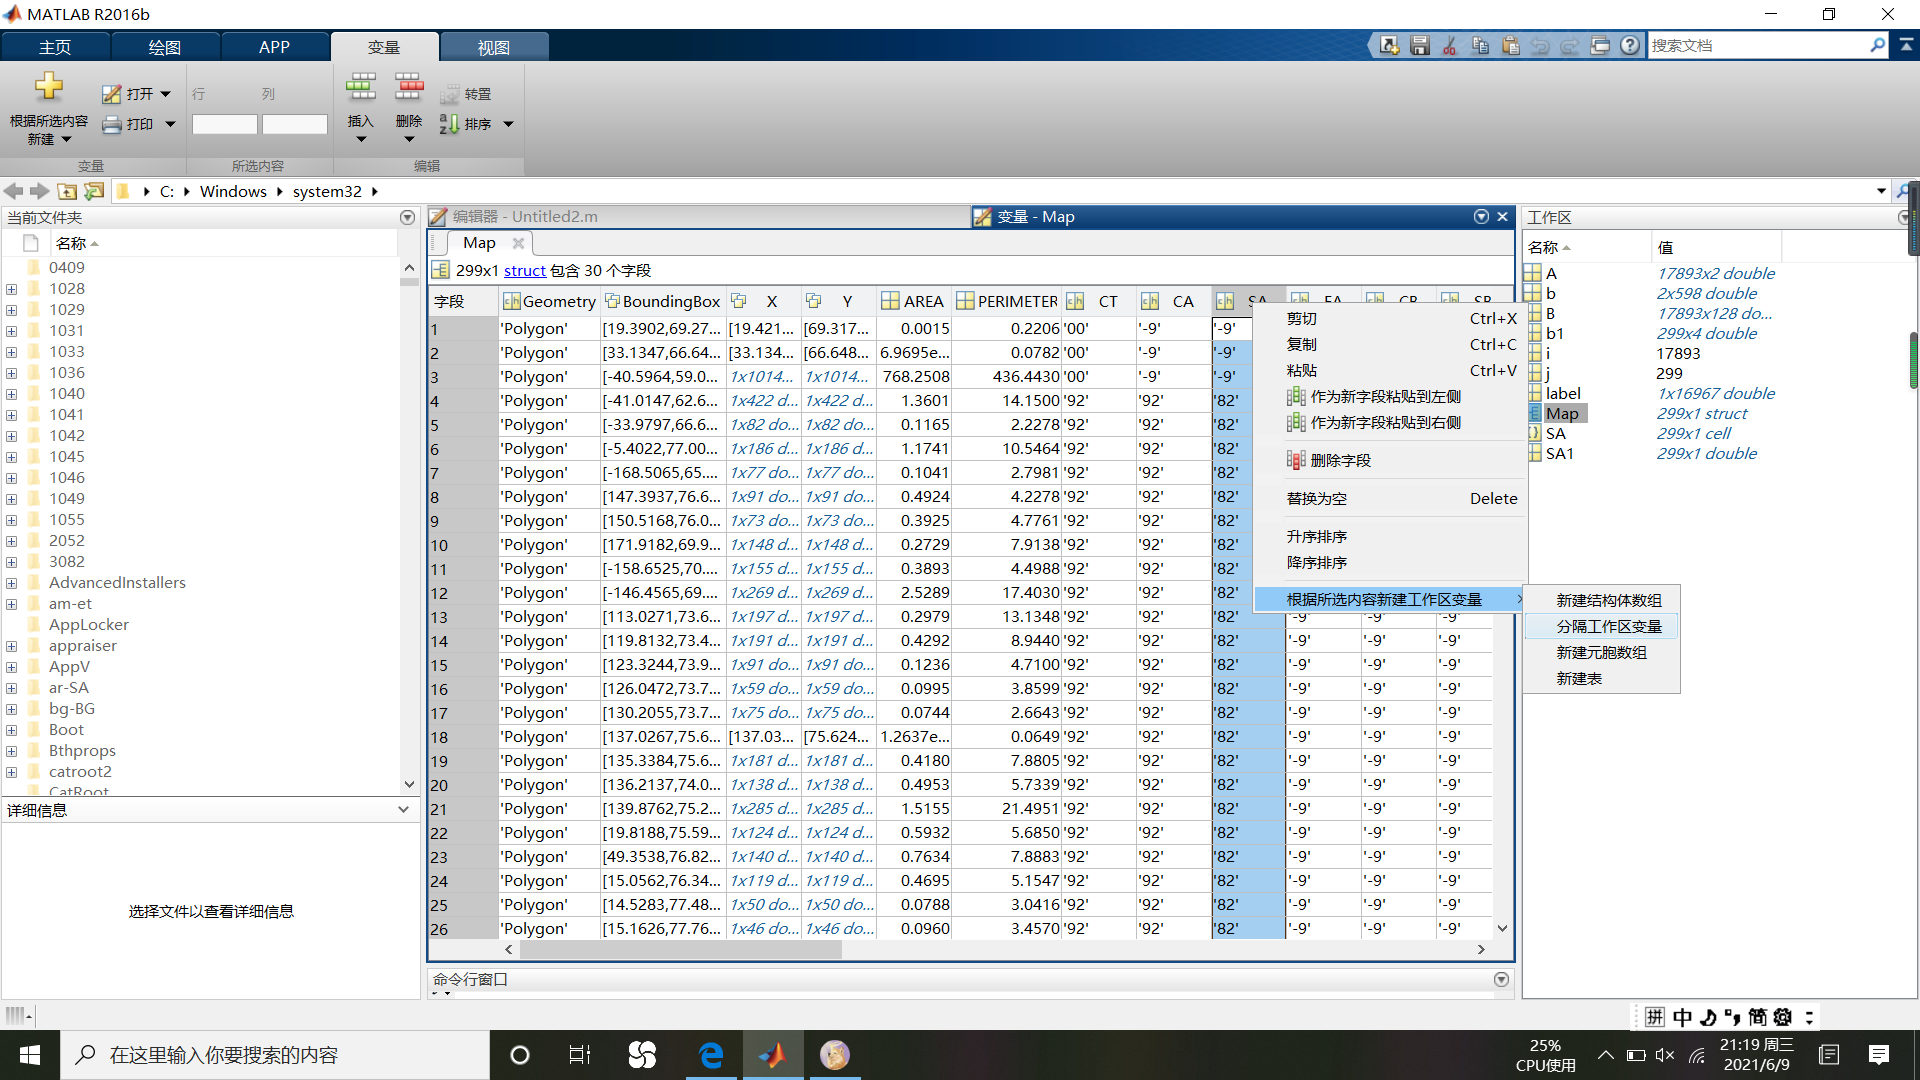Click the Sort (排序) icon
Image resolution: width=1920 pixels, height=1080 pixels.
[450, 124]
